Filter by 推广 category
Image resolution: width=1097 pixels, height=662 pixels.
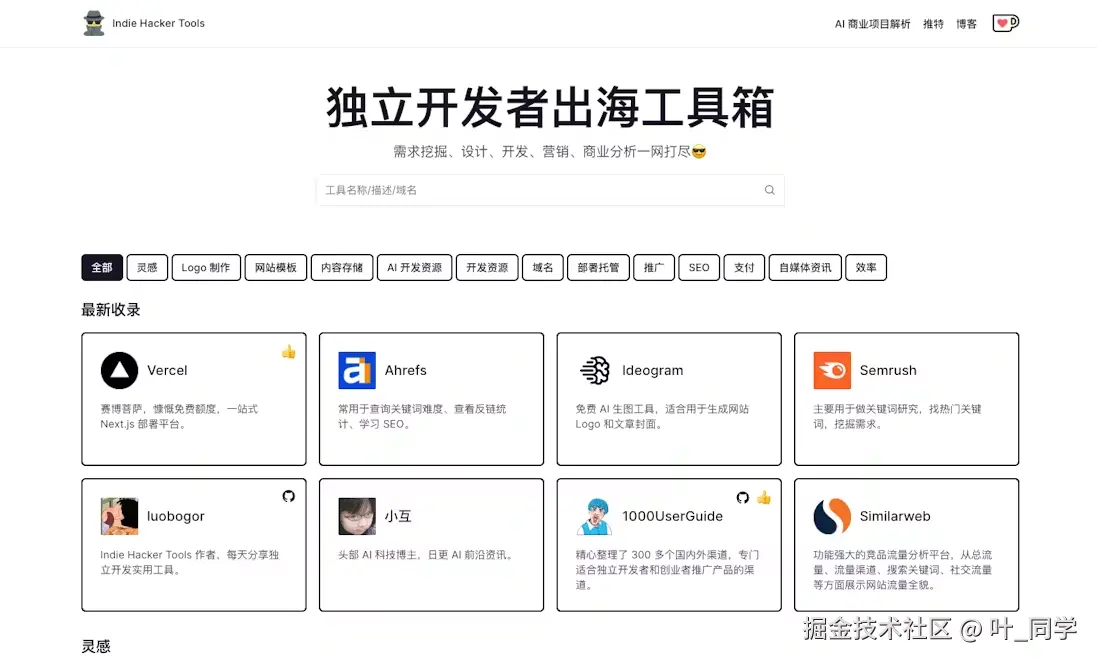654,267
